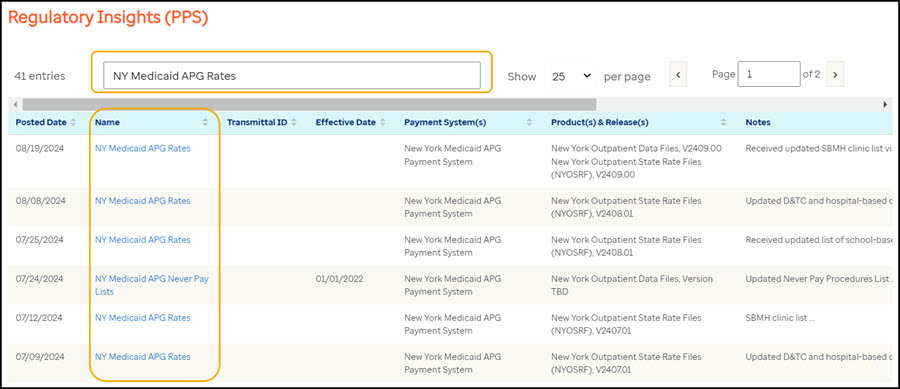Click the page number input field
900x389 pixels.
[769, 74]
